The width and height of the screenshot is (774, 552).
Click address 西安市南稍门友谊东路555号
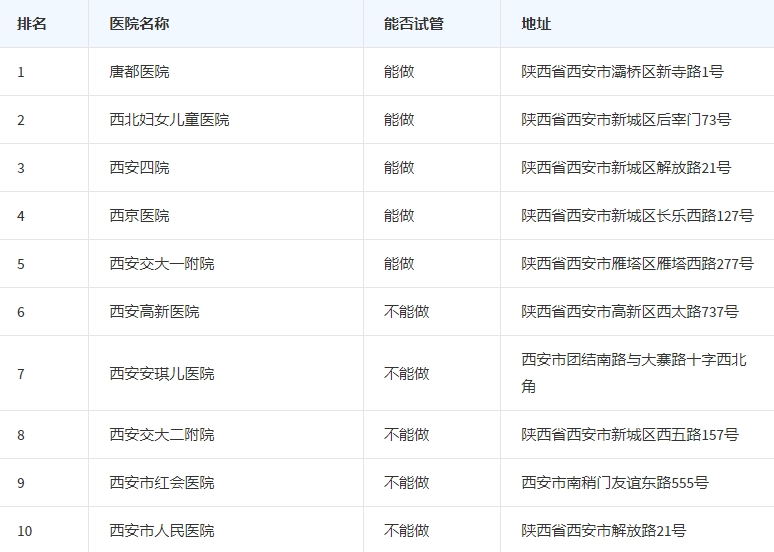coord(615,482)
